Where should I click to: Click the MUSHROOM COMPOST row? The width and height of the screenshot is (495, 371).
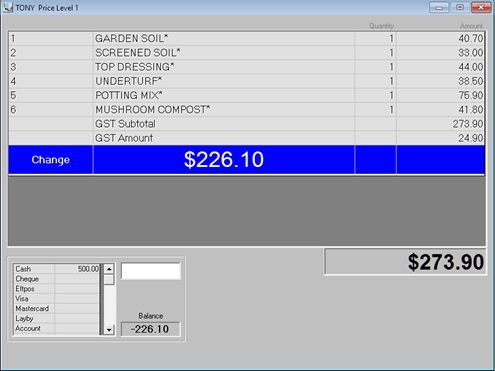coord(247,110)
